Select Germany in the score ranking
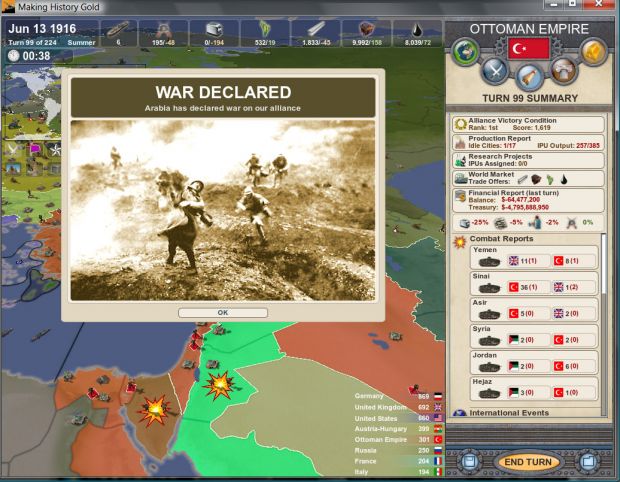The height and width of the screenshot is (482, 620). click(x=398, y=396)
